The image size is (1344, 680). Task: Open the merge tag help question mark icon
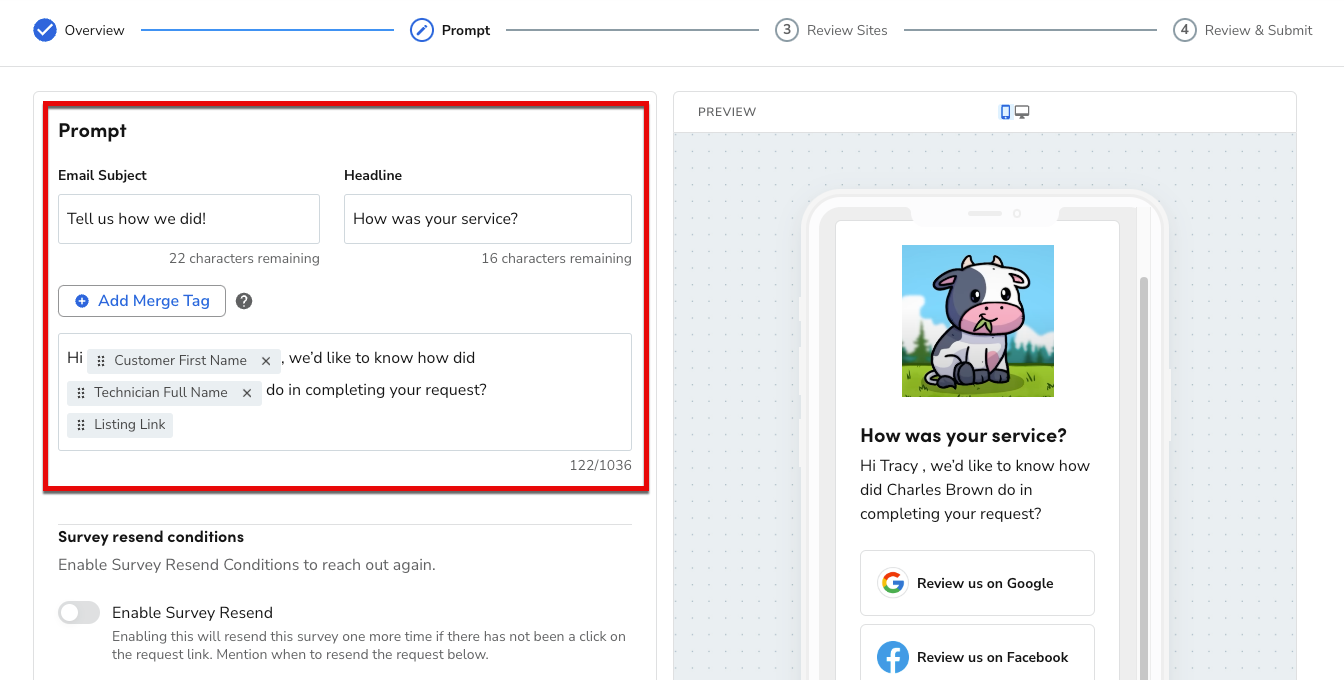coord(244,300)
